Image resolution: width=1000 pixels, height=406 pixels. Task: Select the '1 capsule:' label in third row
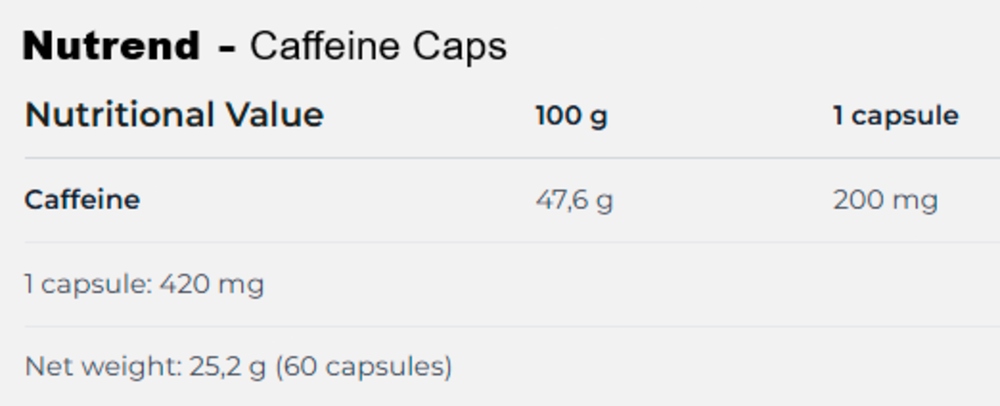pyautogui.click(x=87, y=285)
